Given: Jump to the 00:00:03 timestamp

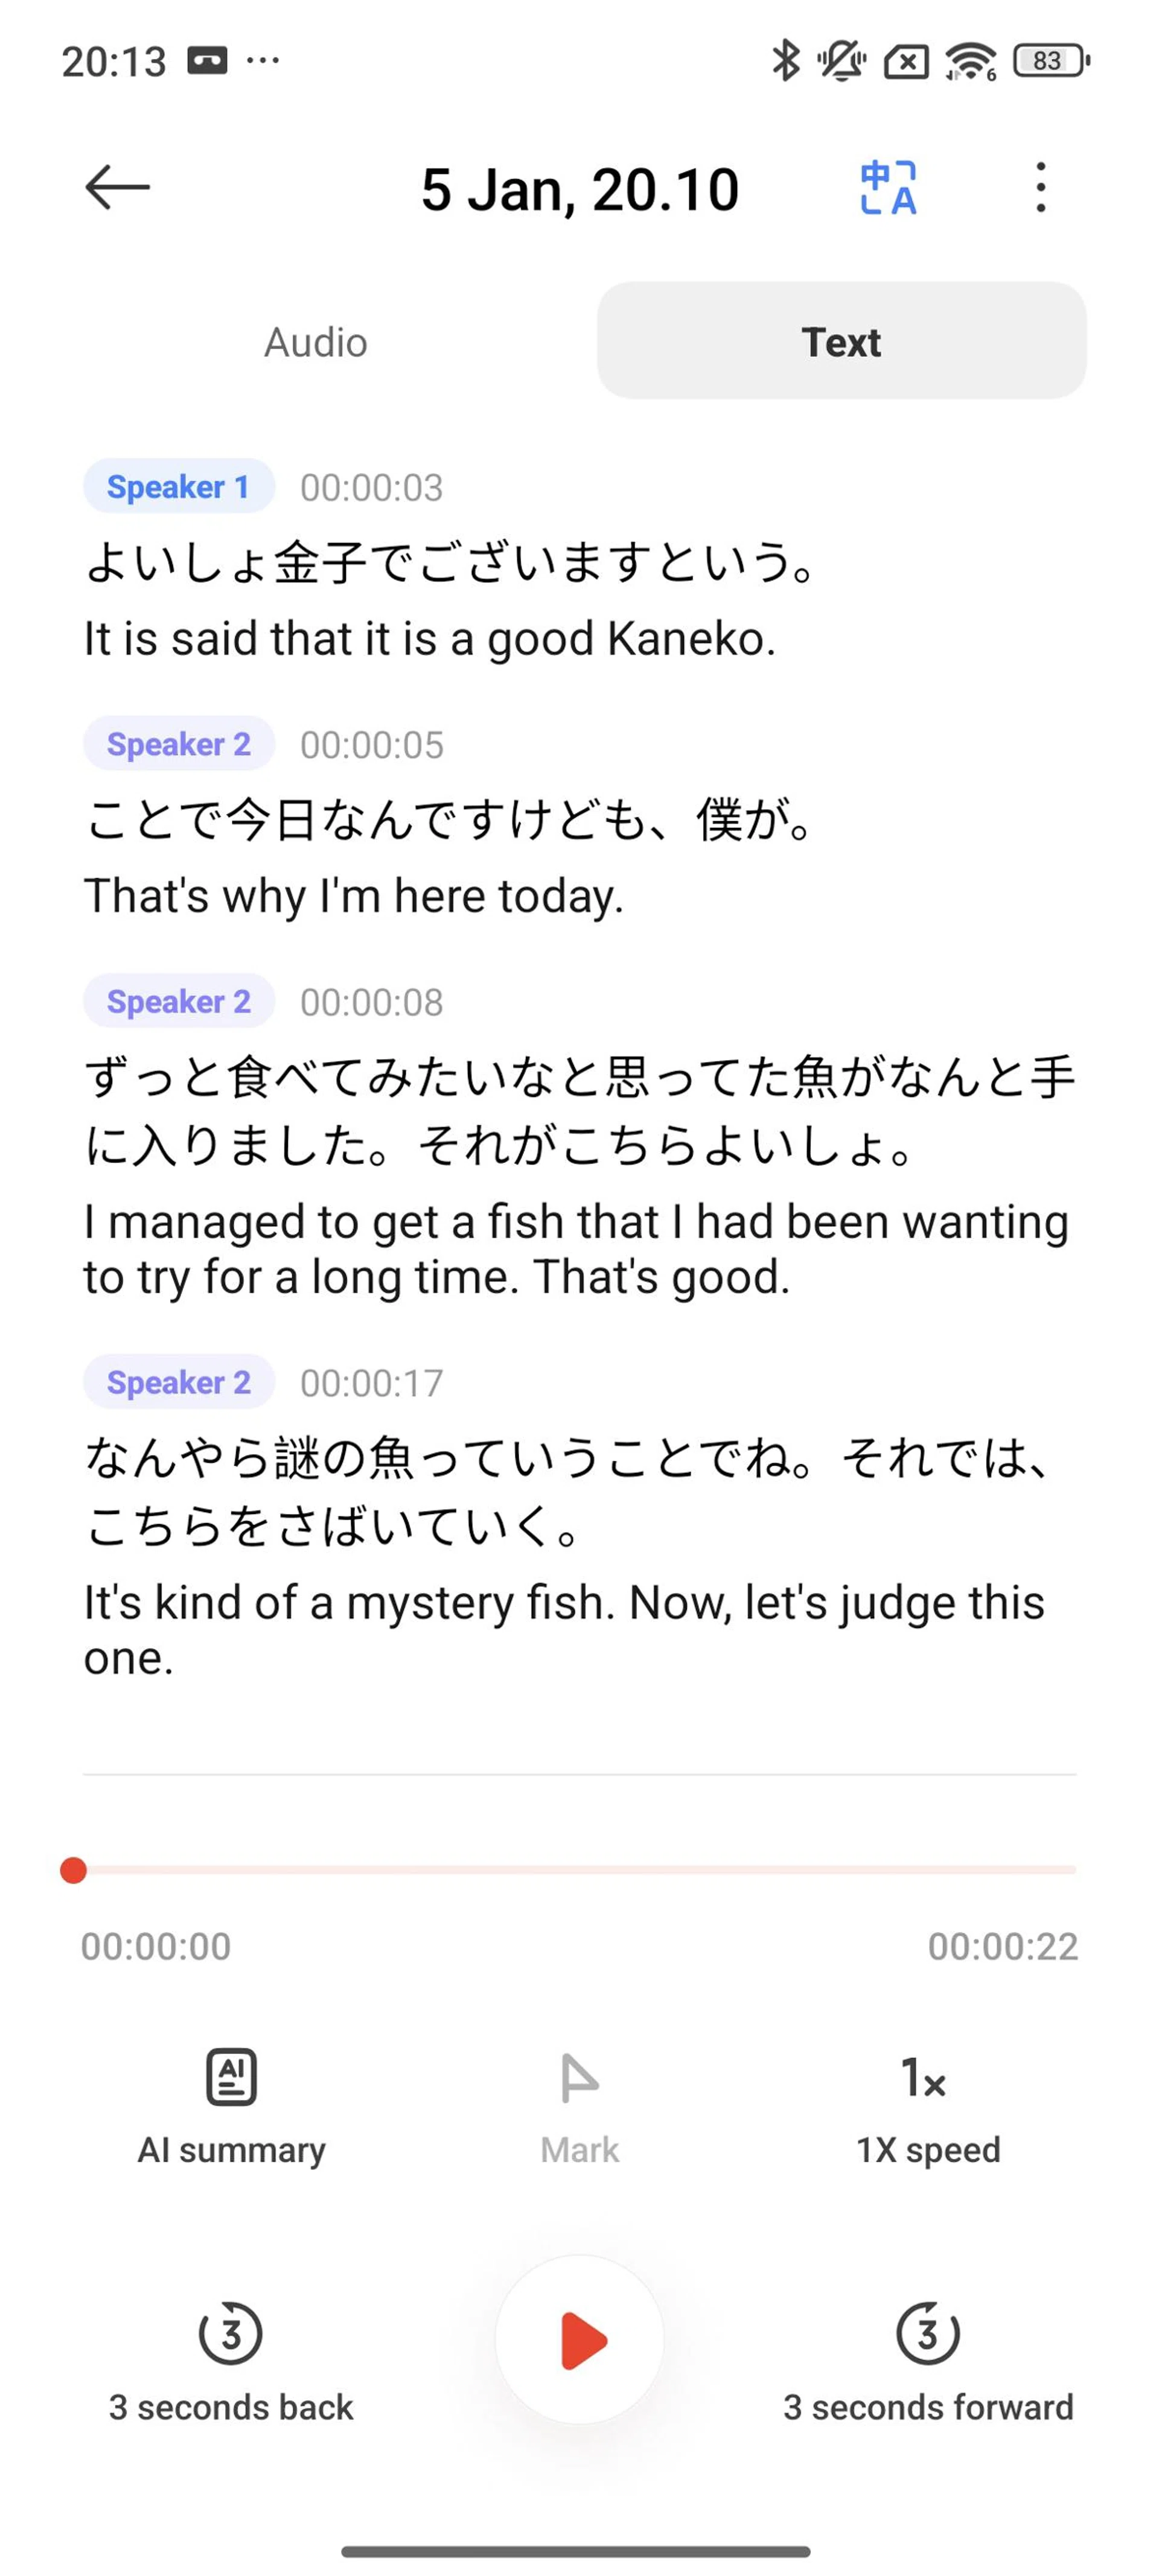Looking at the screenshot, I should [371, 488].
